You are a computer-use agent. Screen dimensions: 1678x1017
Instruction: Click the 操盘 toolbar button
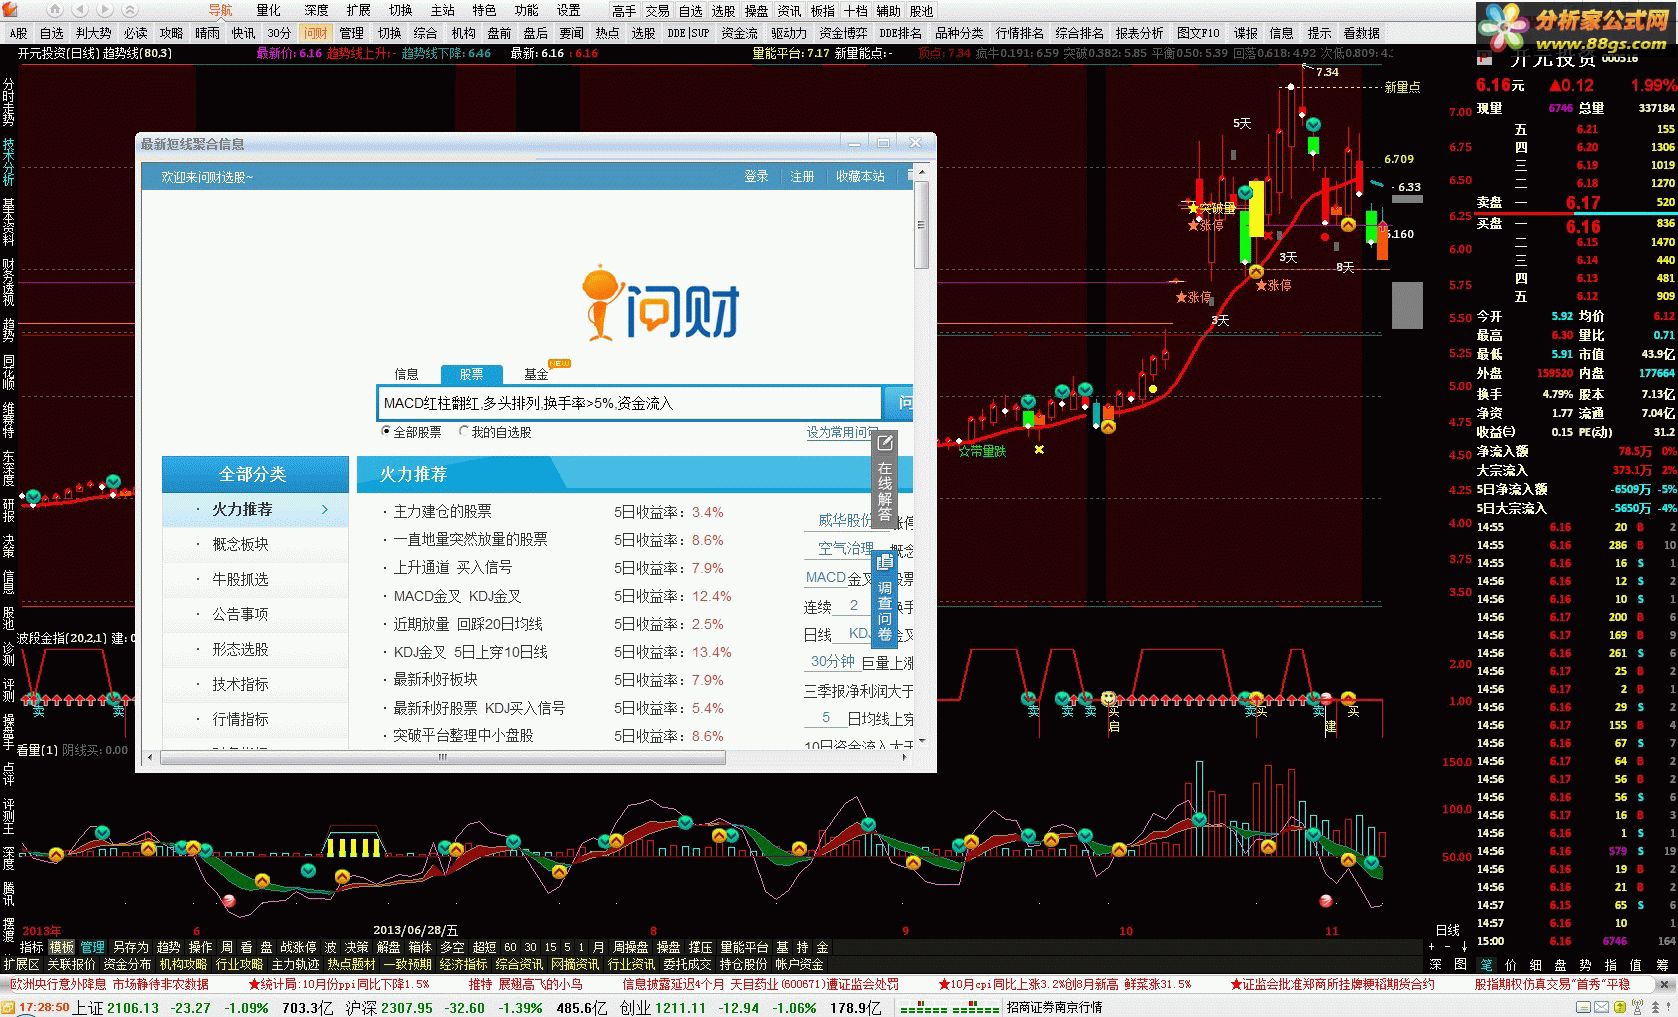756,11
